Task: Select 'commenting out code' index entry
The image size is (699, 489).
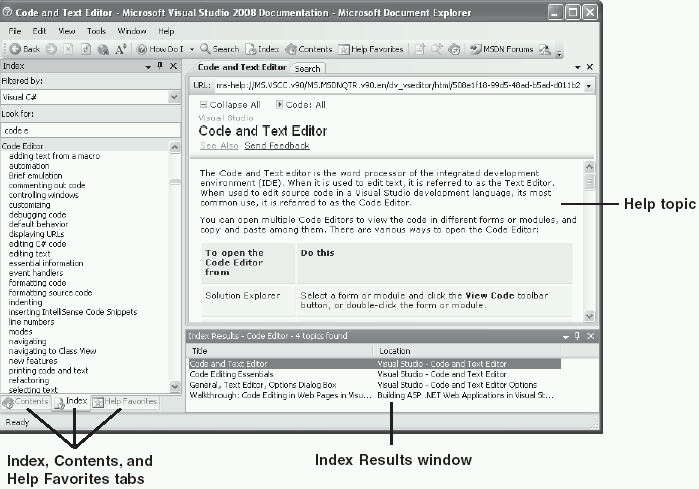Action: click(x=47, y=185)
